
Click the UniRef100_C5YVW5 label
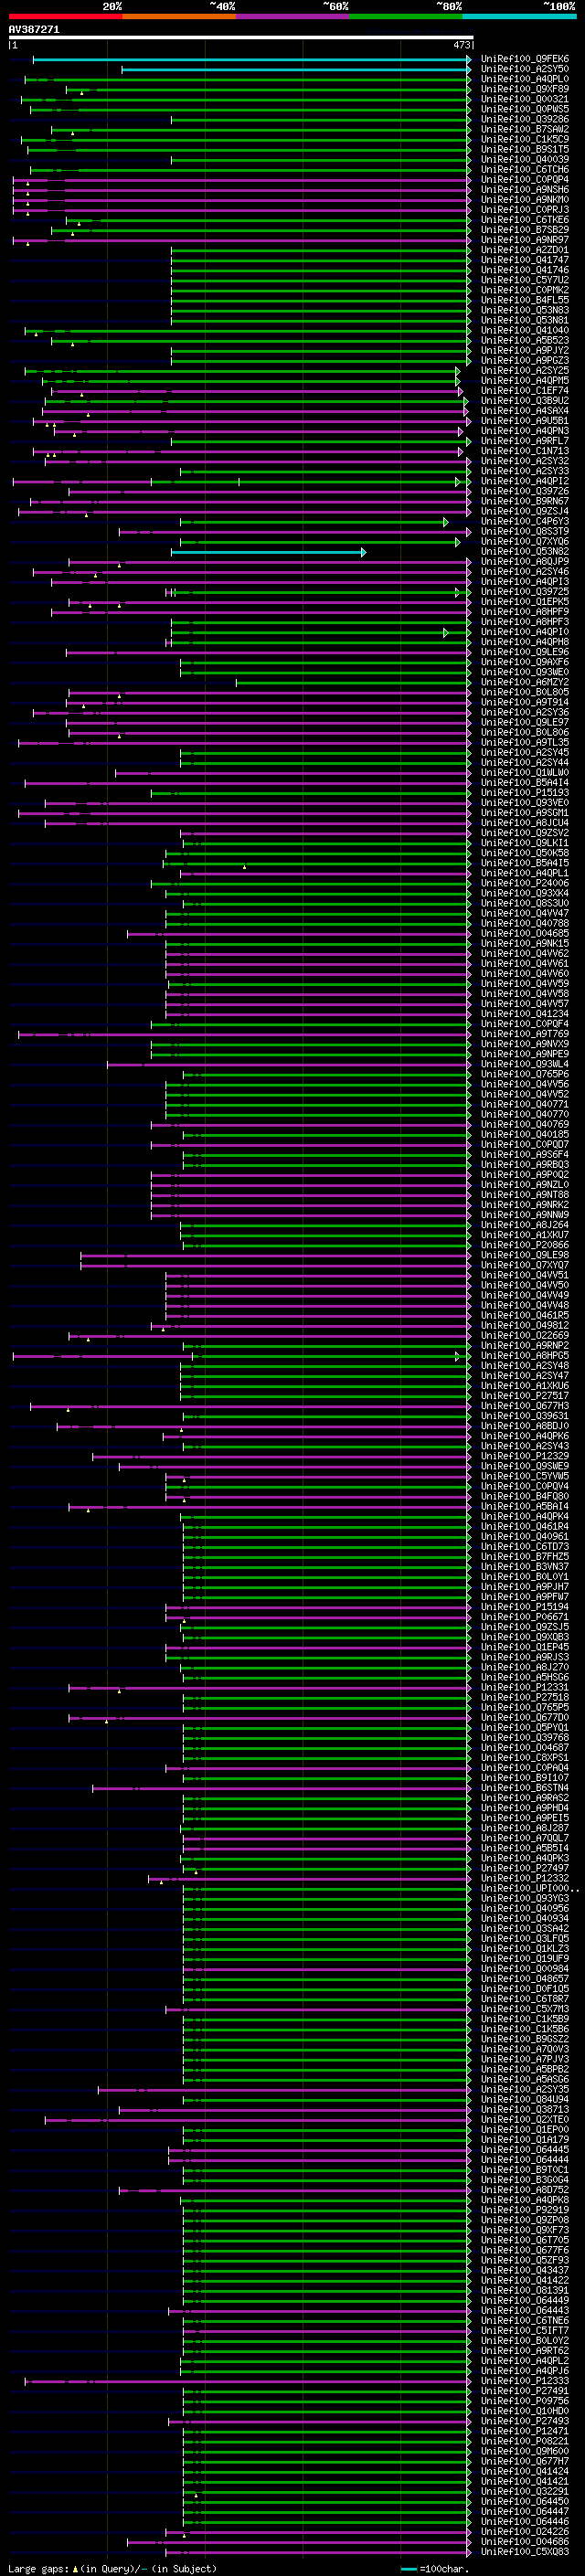pos(525,1476)
